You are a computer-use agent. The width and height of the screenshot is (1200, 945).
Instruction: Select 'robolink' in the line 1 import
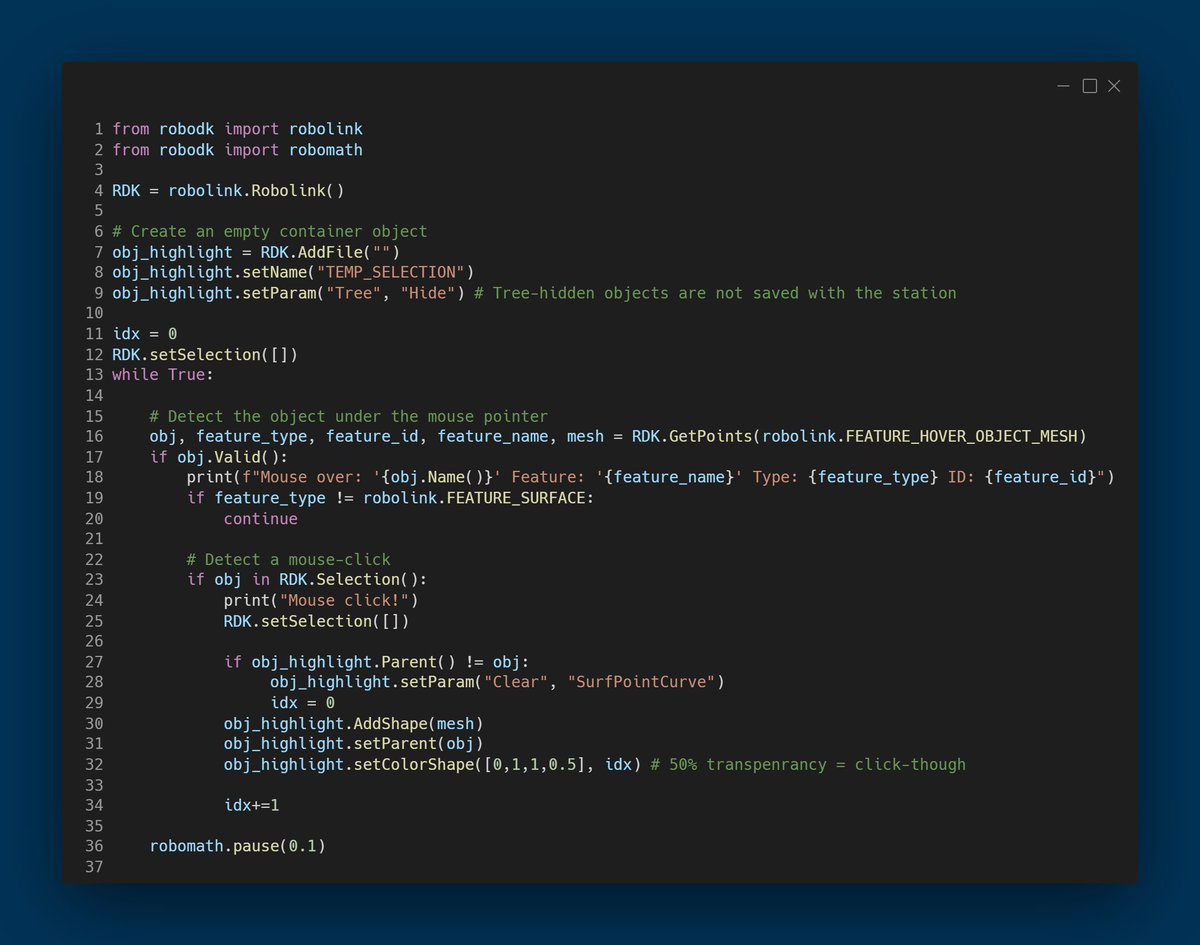coord(326,129)
